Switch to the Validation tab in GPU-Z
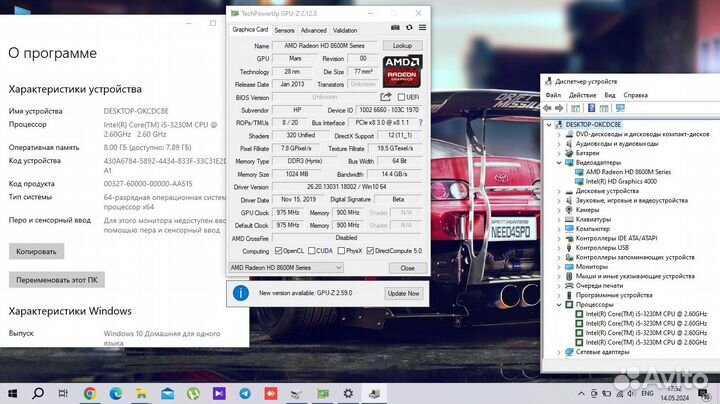Image resolution: width=720 pixels, height=404 pixels. (345, 30)
